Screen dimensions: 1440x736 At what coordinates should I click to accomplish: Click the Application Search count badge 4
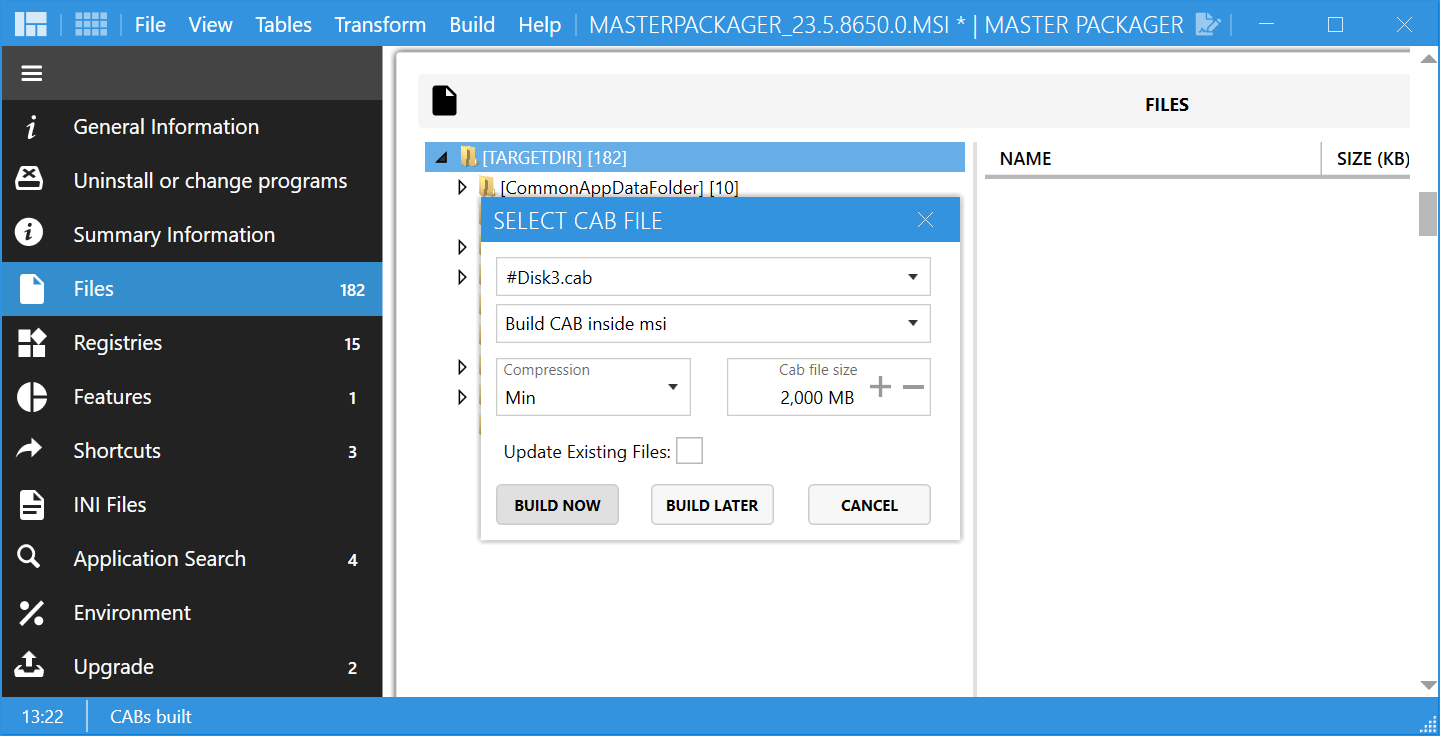pyautogui.click(x=352, y=560)
